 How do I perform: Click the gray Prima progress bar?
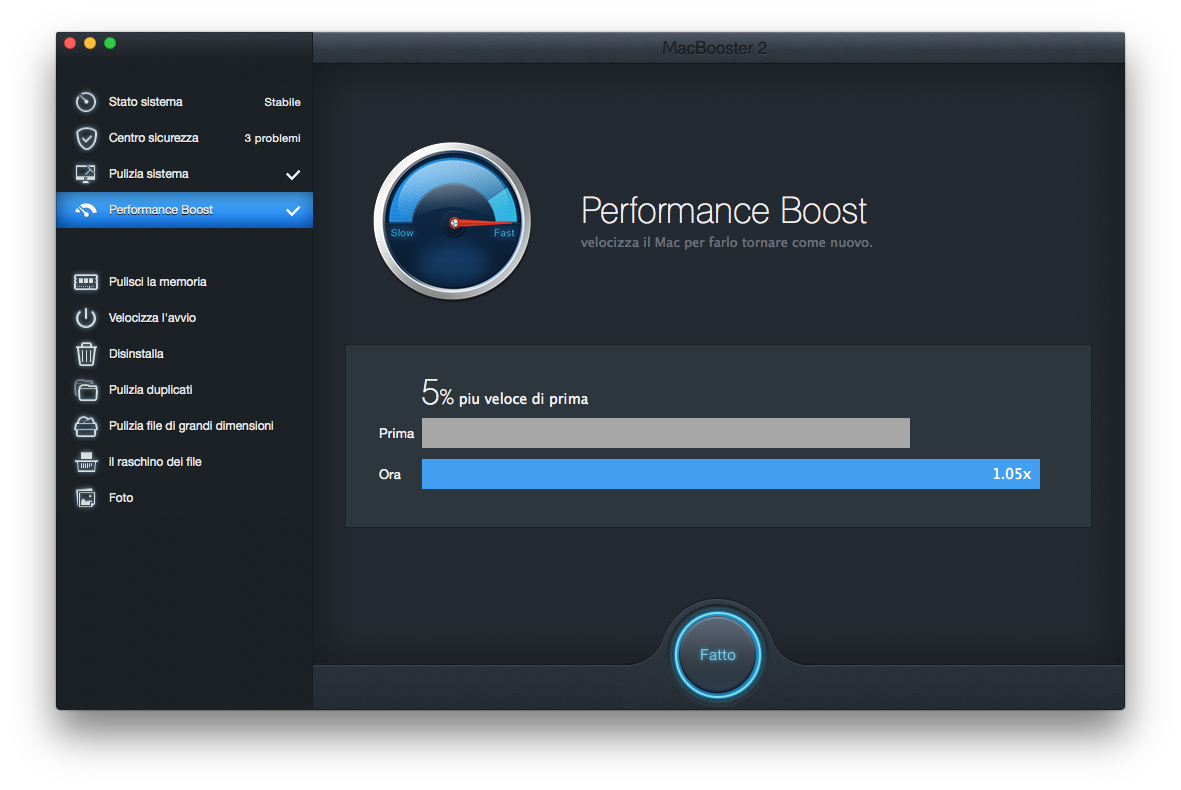[666, 433]
